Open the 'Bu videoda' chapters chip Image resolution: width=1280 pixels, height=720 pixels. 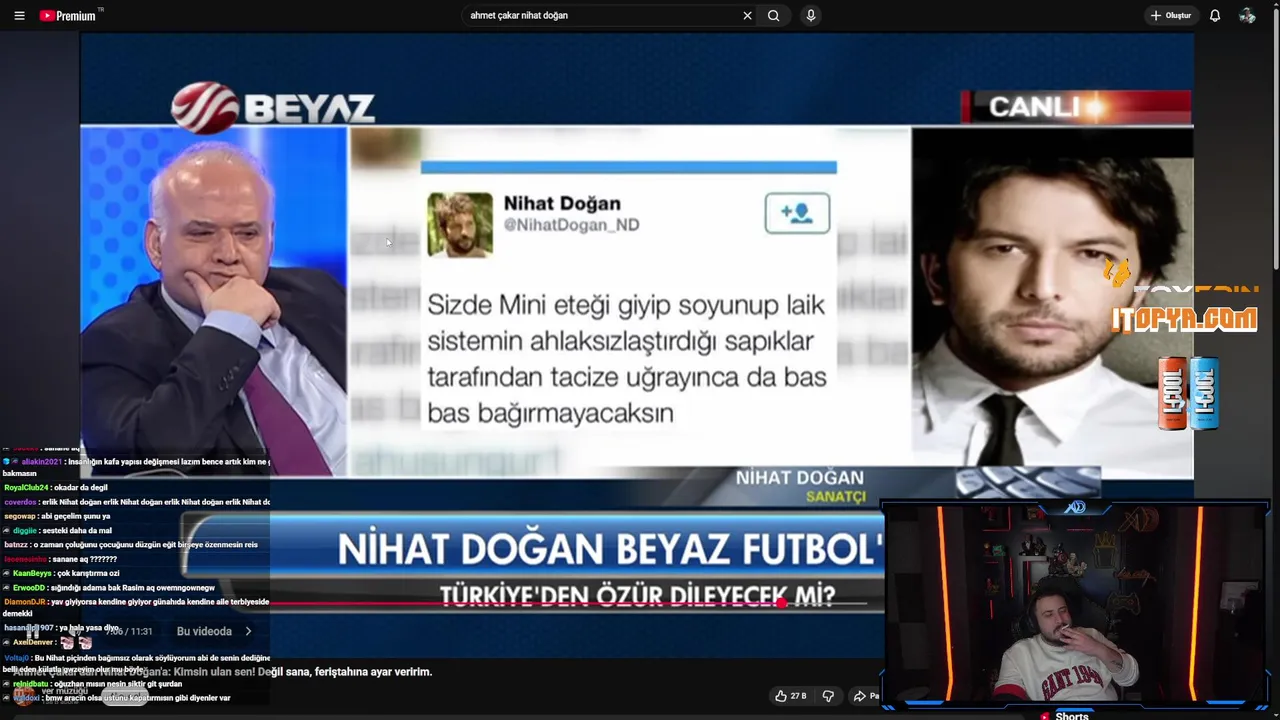pyautogui.click(x=204, y=632)
